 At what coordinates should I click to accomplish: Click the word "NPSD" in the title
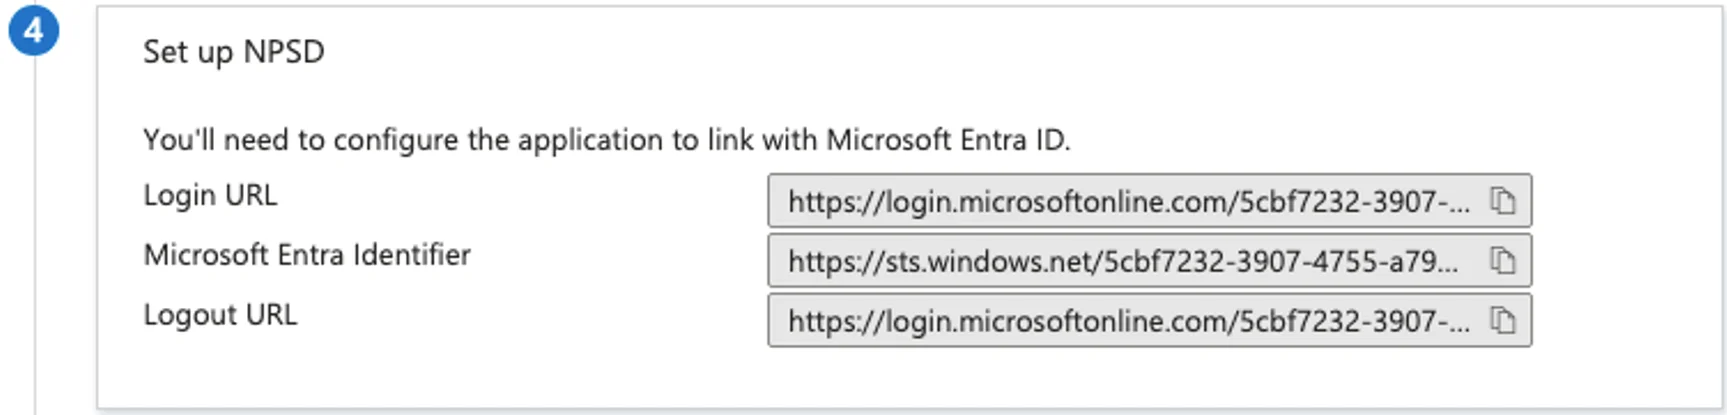pos(284,51)
